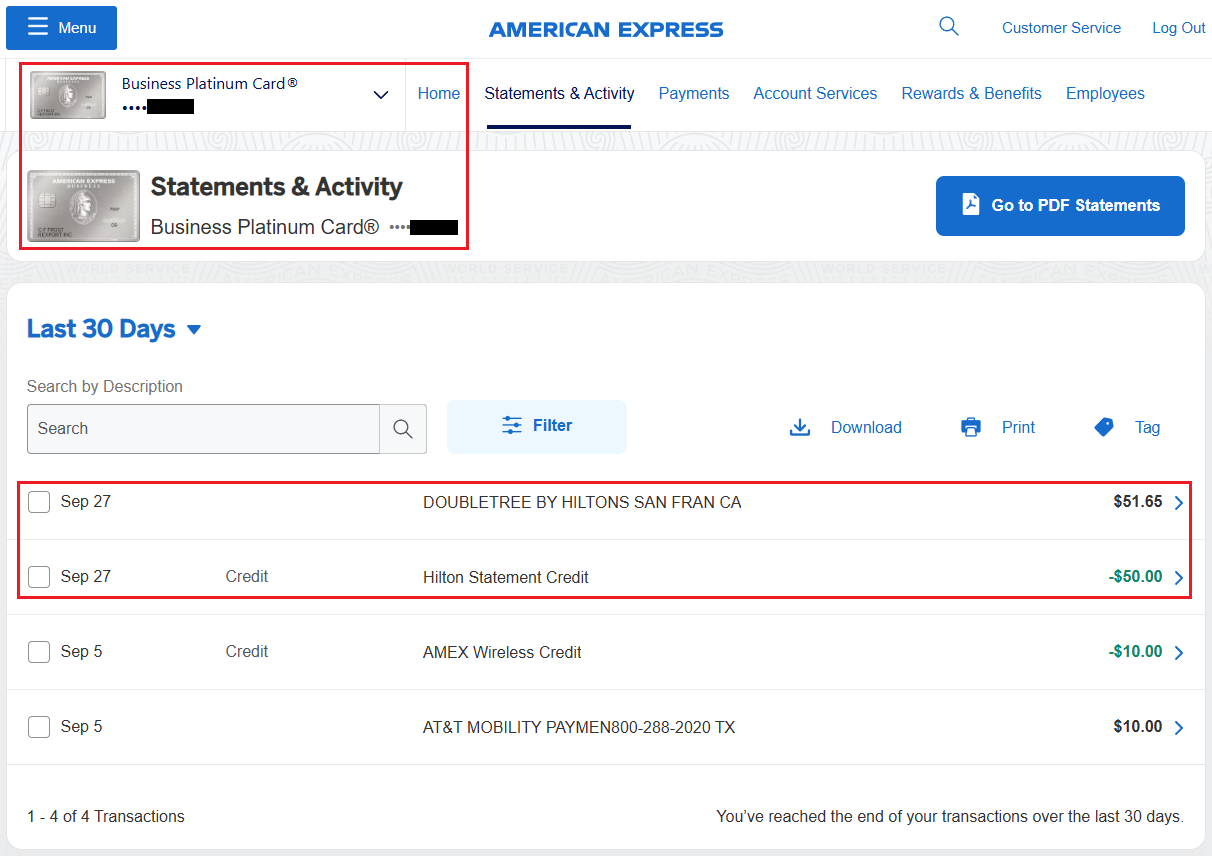Switch to the Rewards & Benefits tab

[971, 94]
